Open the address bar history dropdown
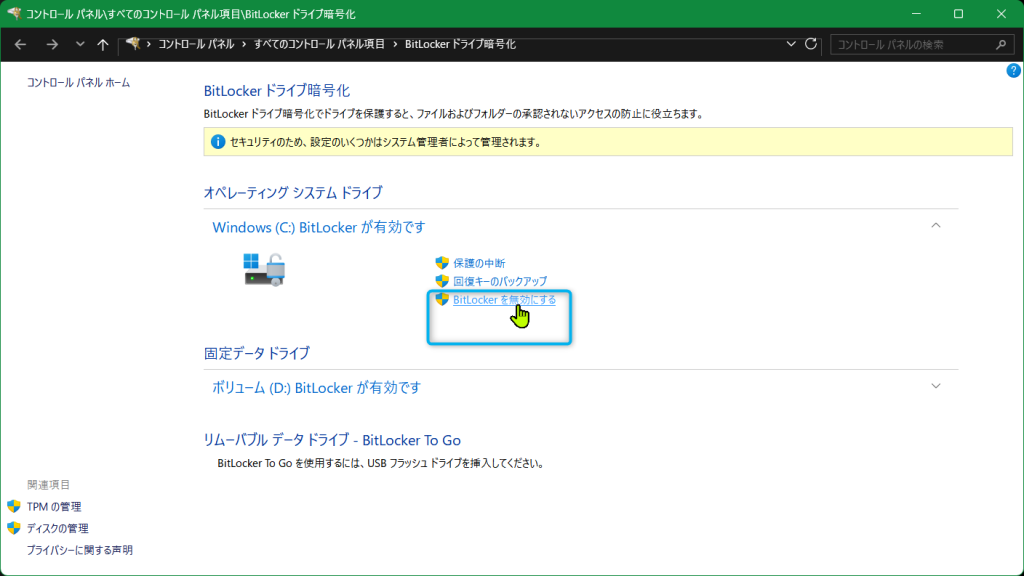 (x=791, y=45)
